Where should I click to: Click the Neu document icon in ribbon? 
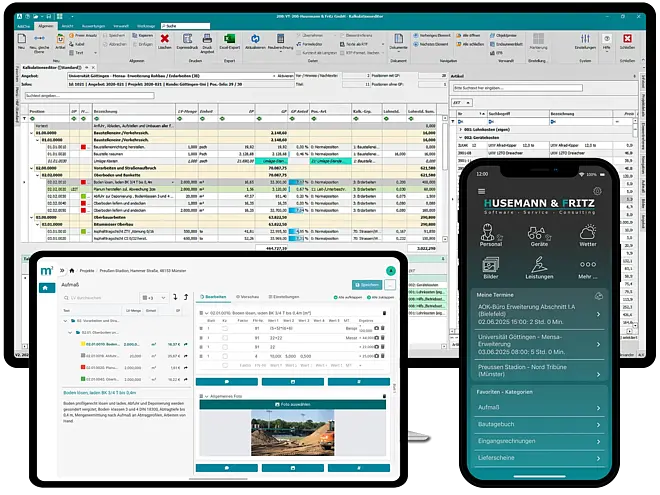pos(21,39)
